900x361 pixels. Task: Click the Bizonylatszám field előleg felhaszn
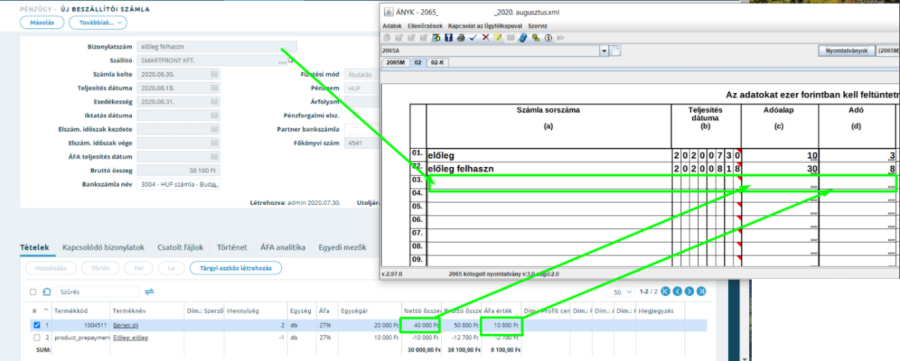click(217, 46)
